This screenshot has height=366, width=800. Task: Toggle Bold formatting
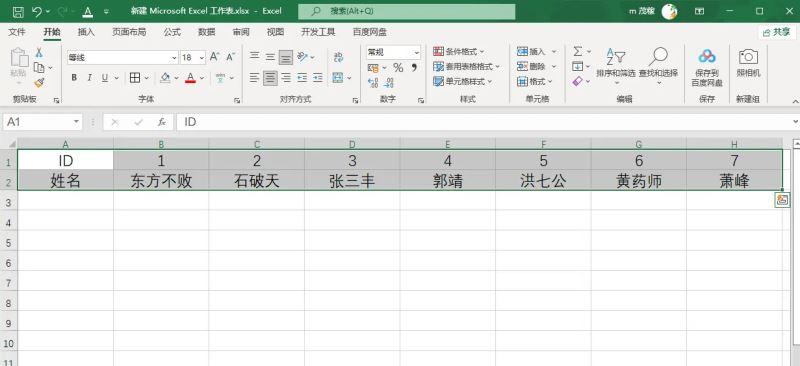[x=74, y=78]
